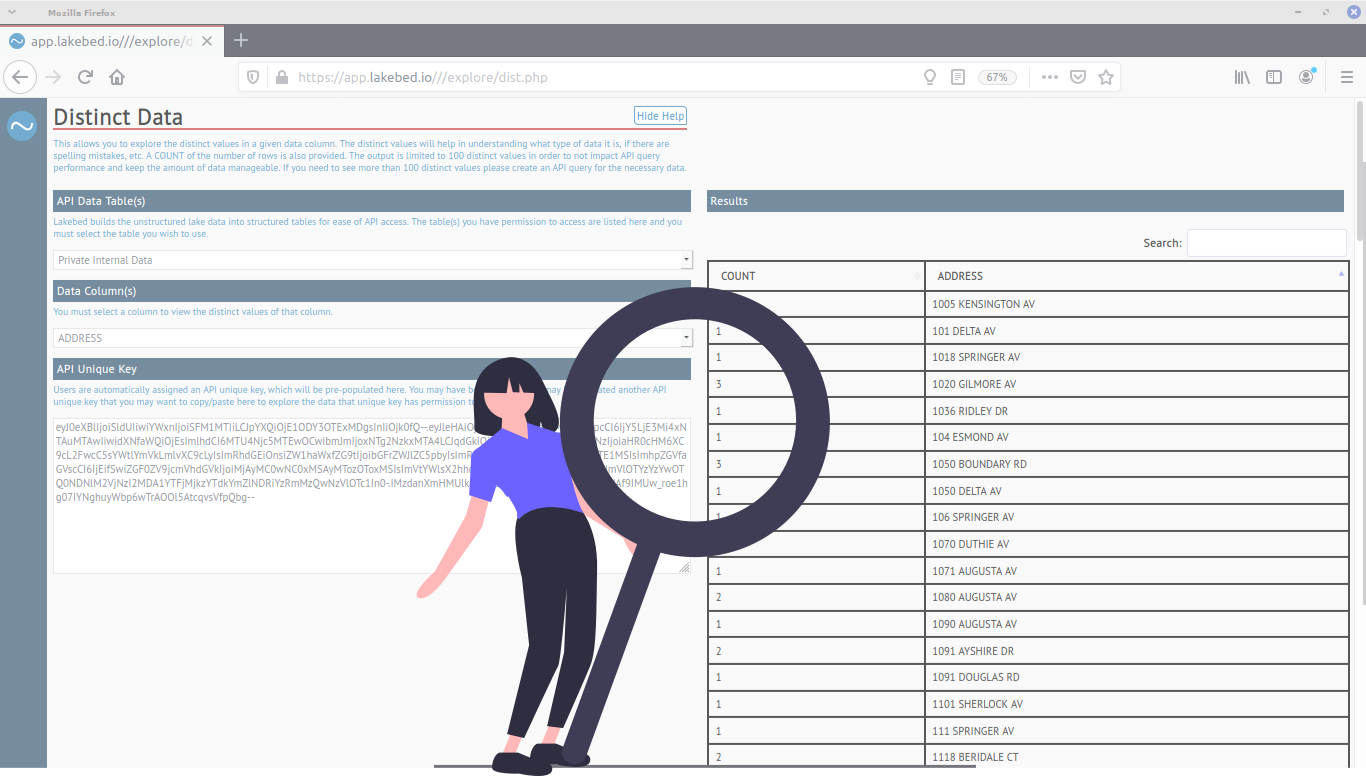The image size is (1366, 776).
Task: Click the '1091 AYSHIRE DR' cell
Action: coord(1137,651)
